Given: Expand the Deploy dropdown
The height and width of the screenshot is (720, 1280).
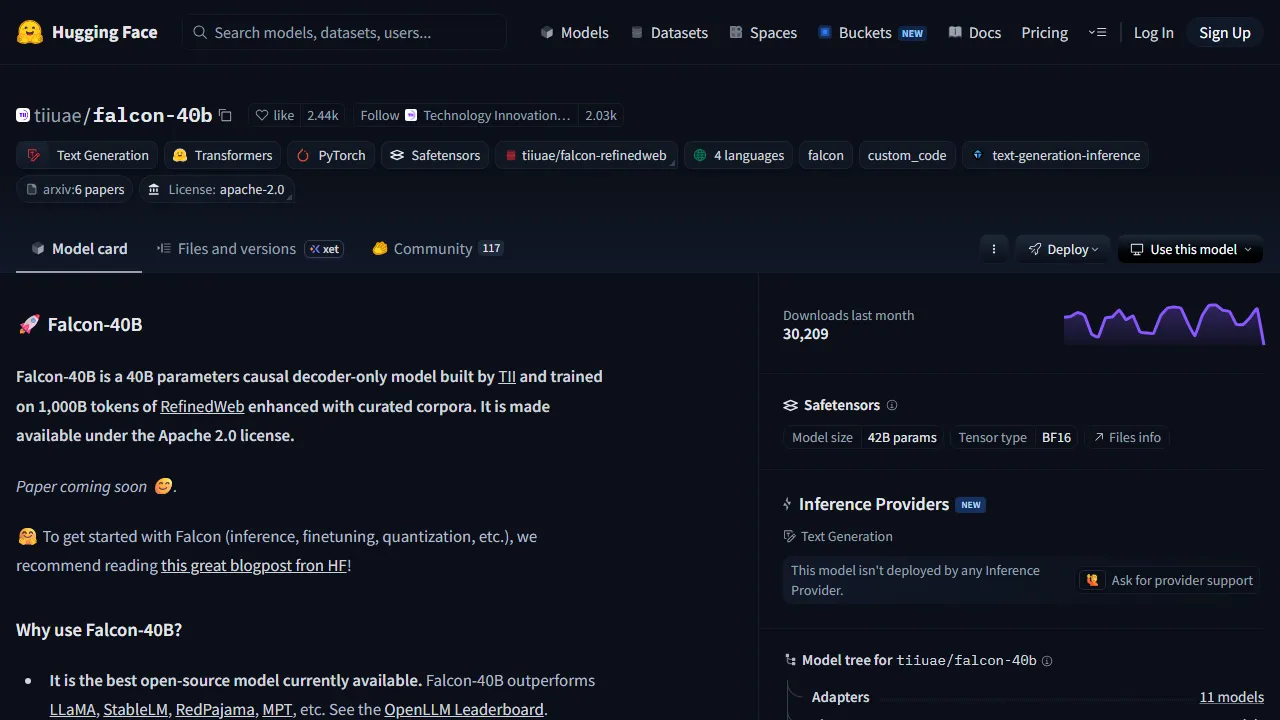Looking at the screenshot, I should pyautogui.click(x=1061, y=249).
